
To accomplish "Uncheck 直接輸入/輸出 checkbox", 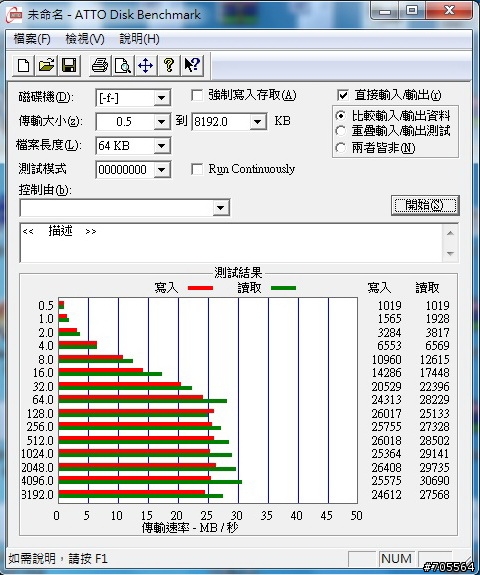I will coord(342,95).
